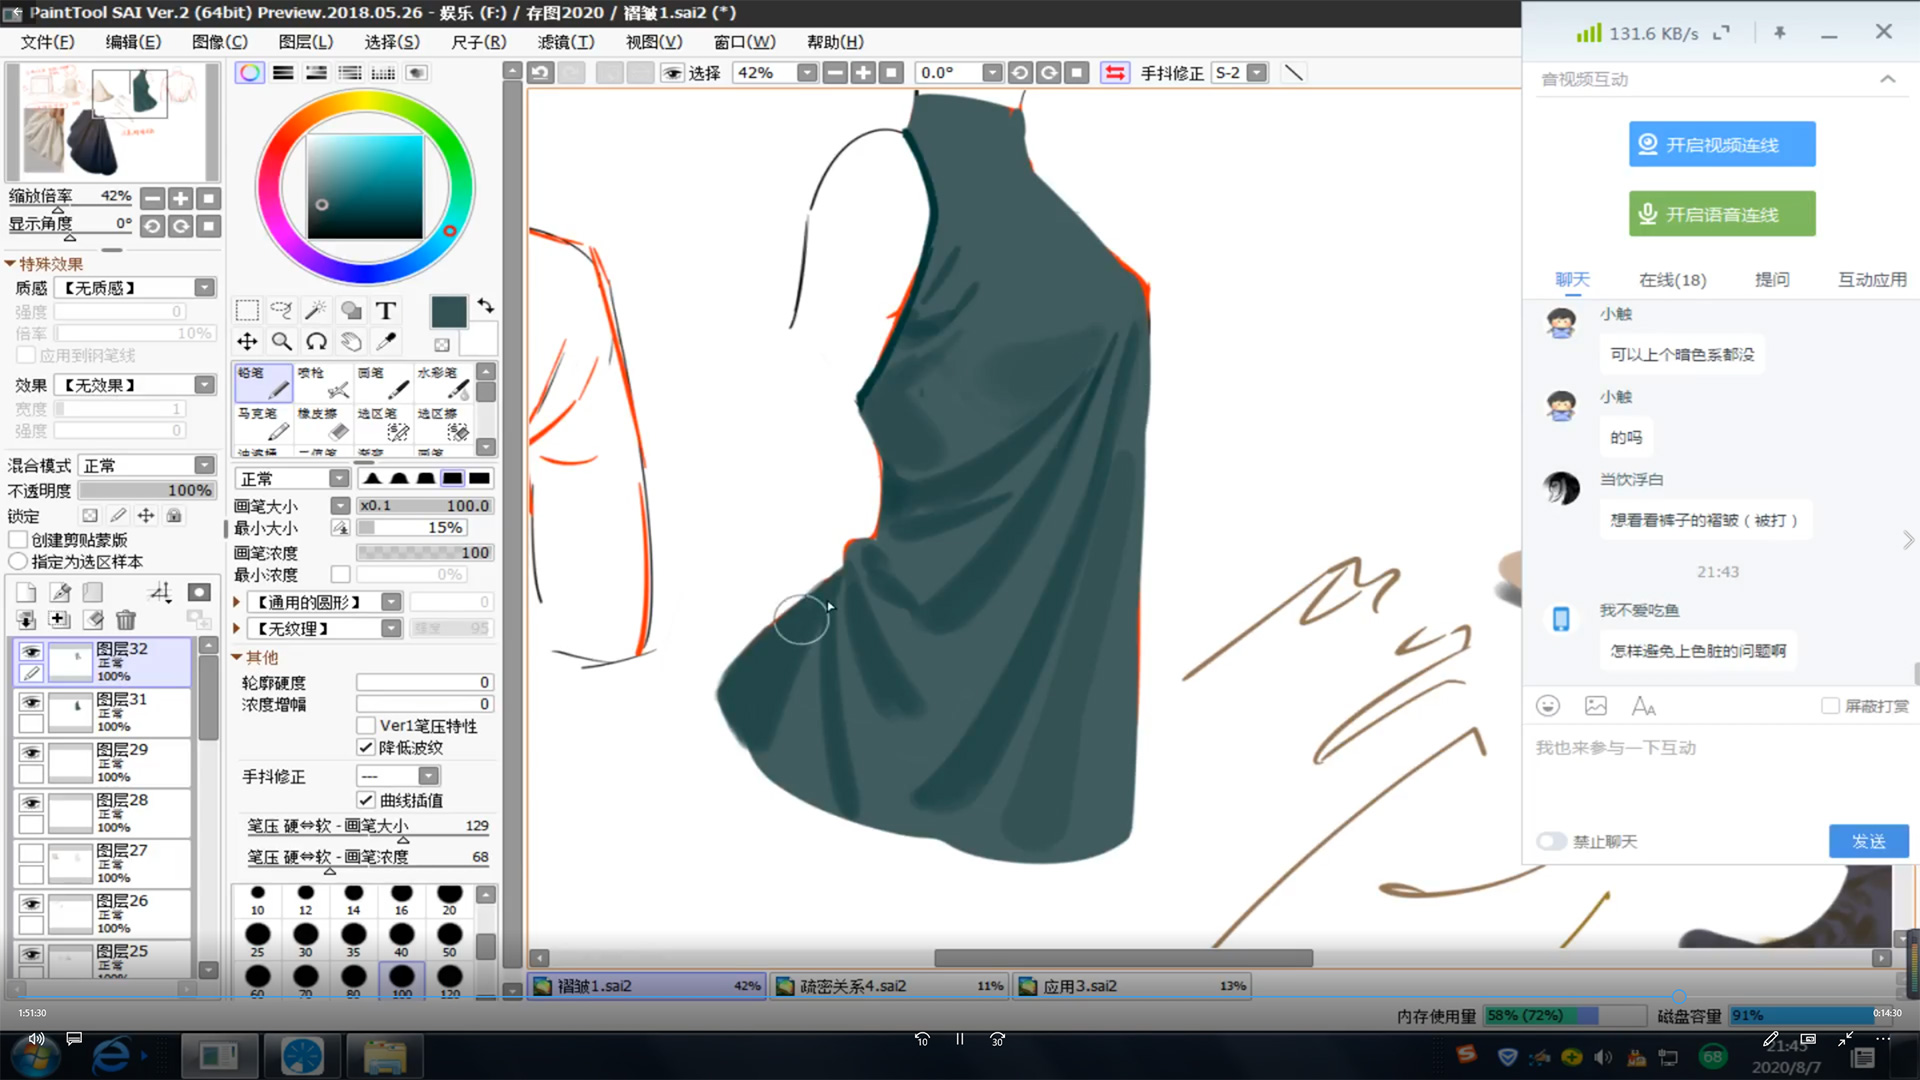Image resolution: width=1920 pixels, height=1080 pixels.
Task: Open the 窗口(W) menu
Action: (744, 42)
